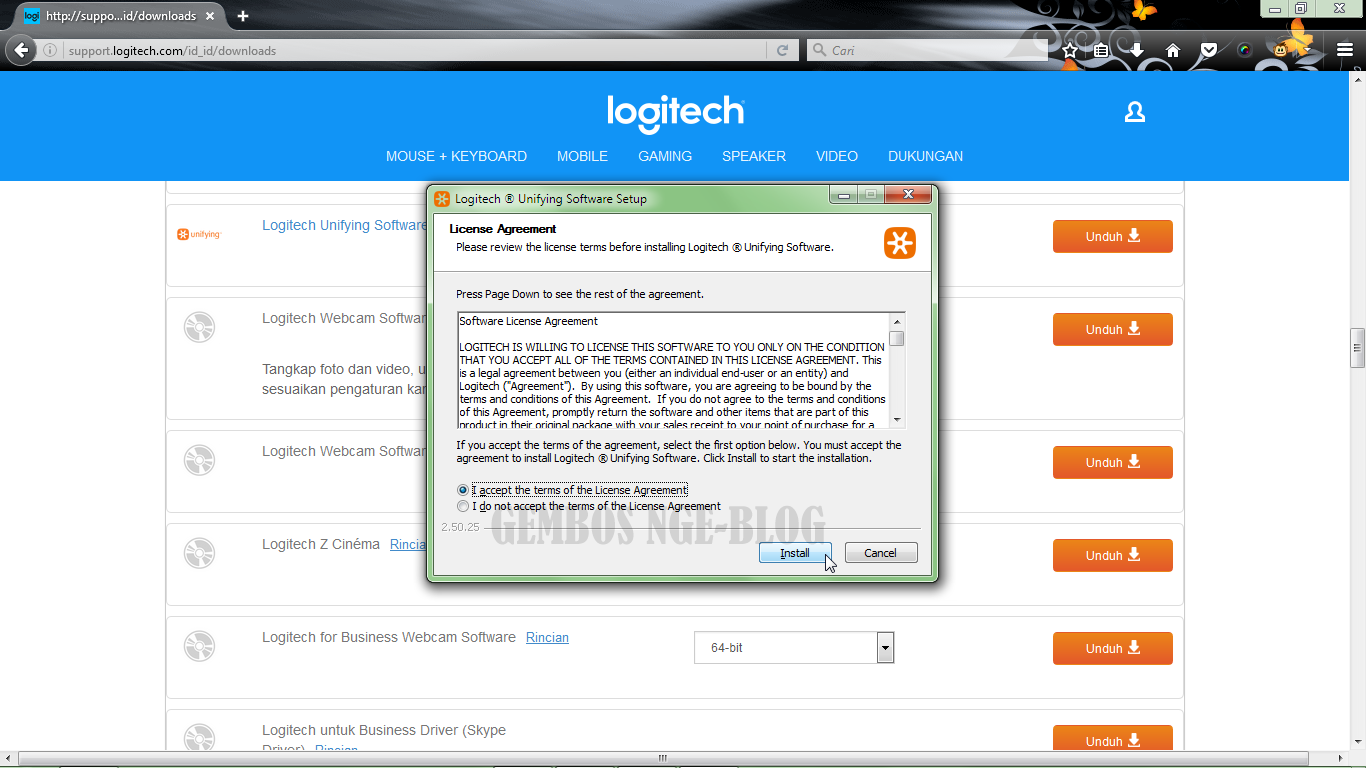Open the Logitech account profile icon
1366x768 pixels.
(x=1134, y=113)
